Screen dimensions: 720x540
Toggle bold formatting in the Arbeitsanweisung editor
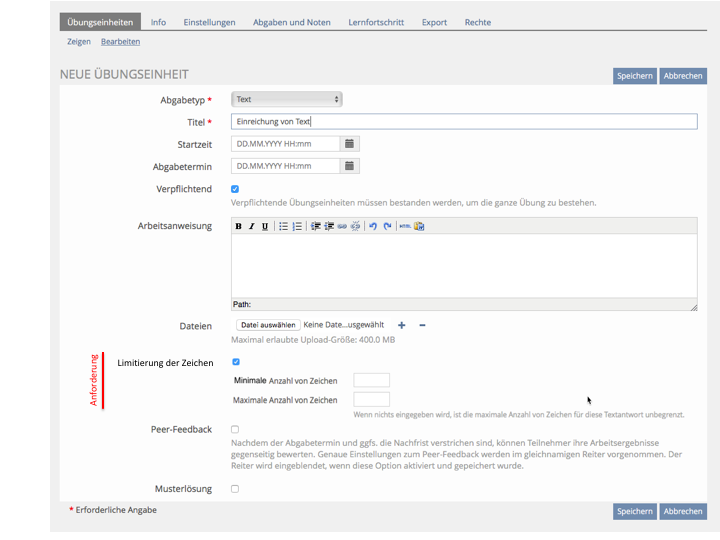pyautogui.click(x=239, y=226)
